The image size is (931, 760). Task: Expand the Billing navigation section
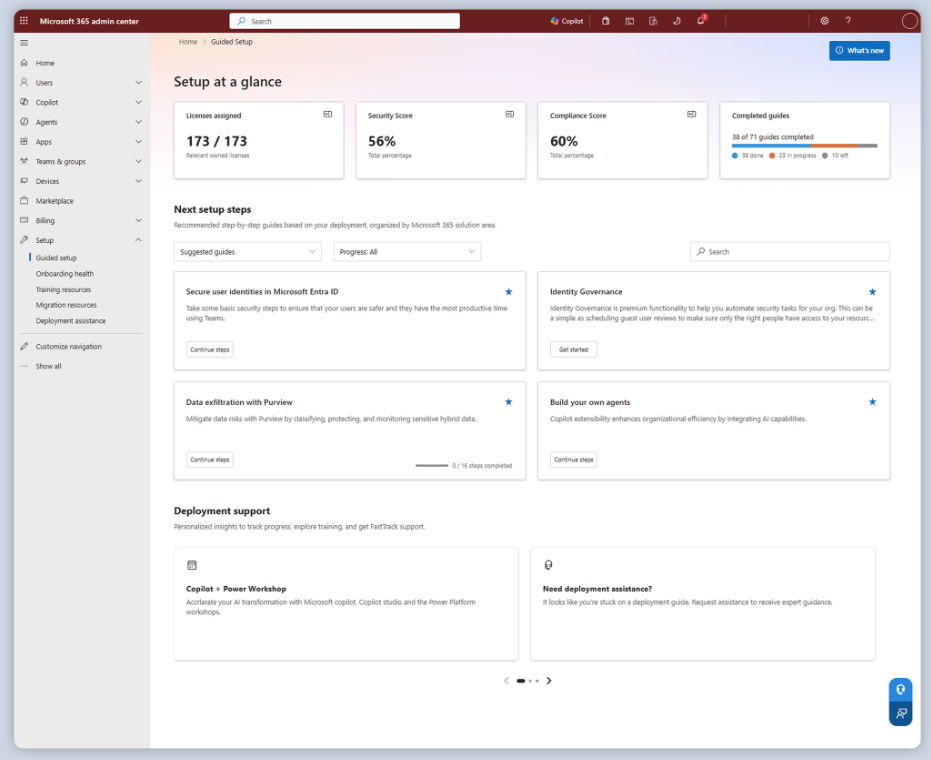coord(138,220)
